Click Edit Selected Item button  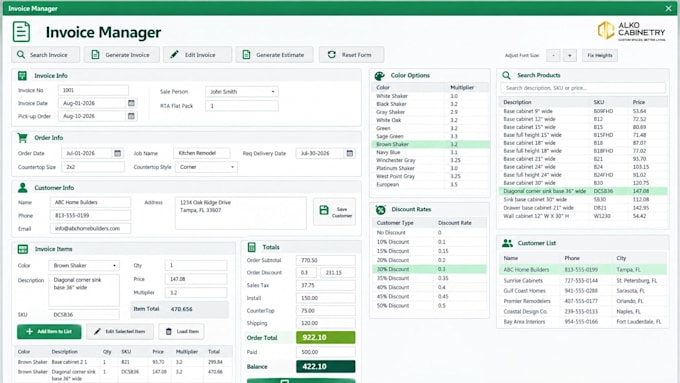(120, 331)
